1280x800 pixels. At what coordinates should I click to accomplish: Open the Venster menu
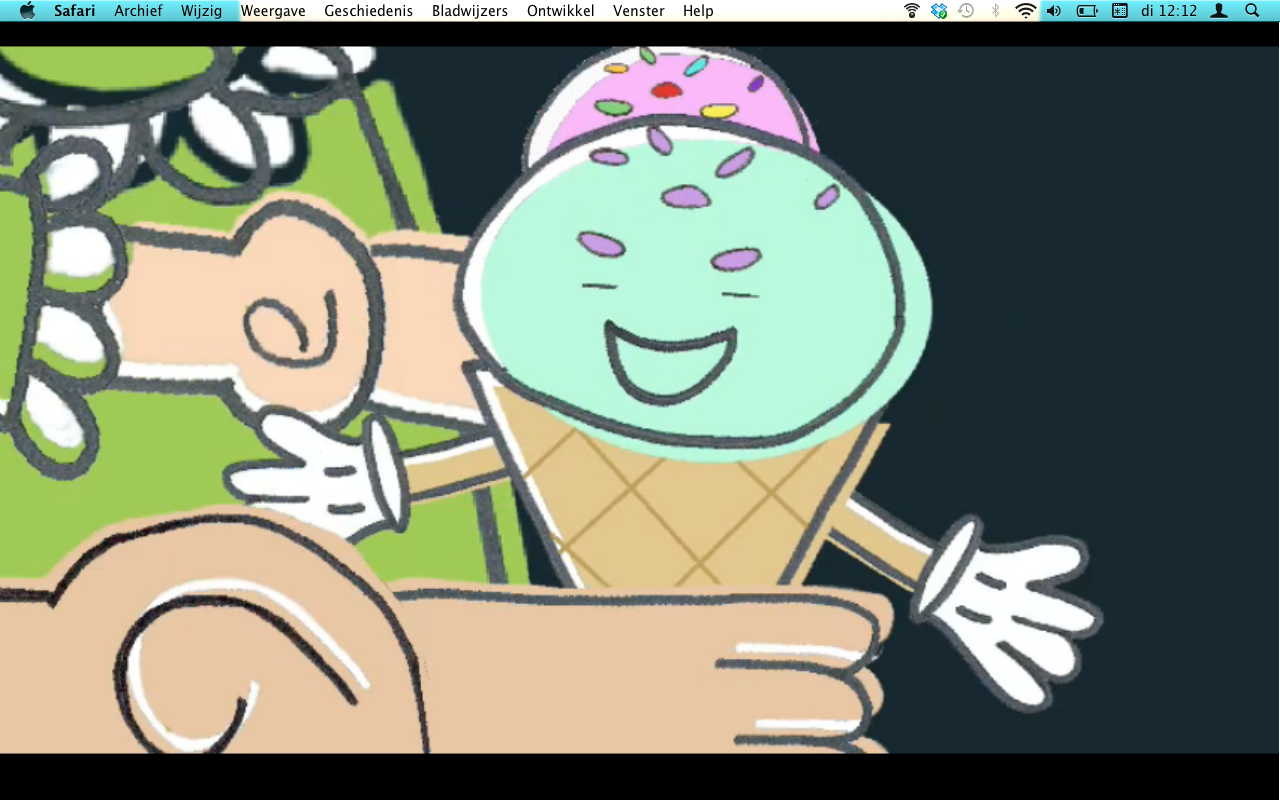tap(639, 11)
